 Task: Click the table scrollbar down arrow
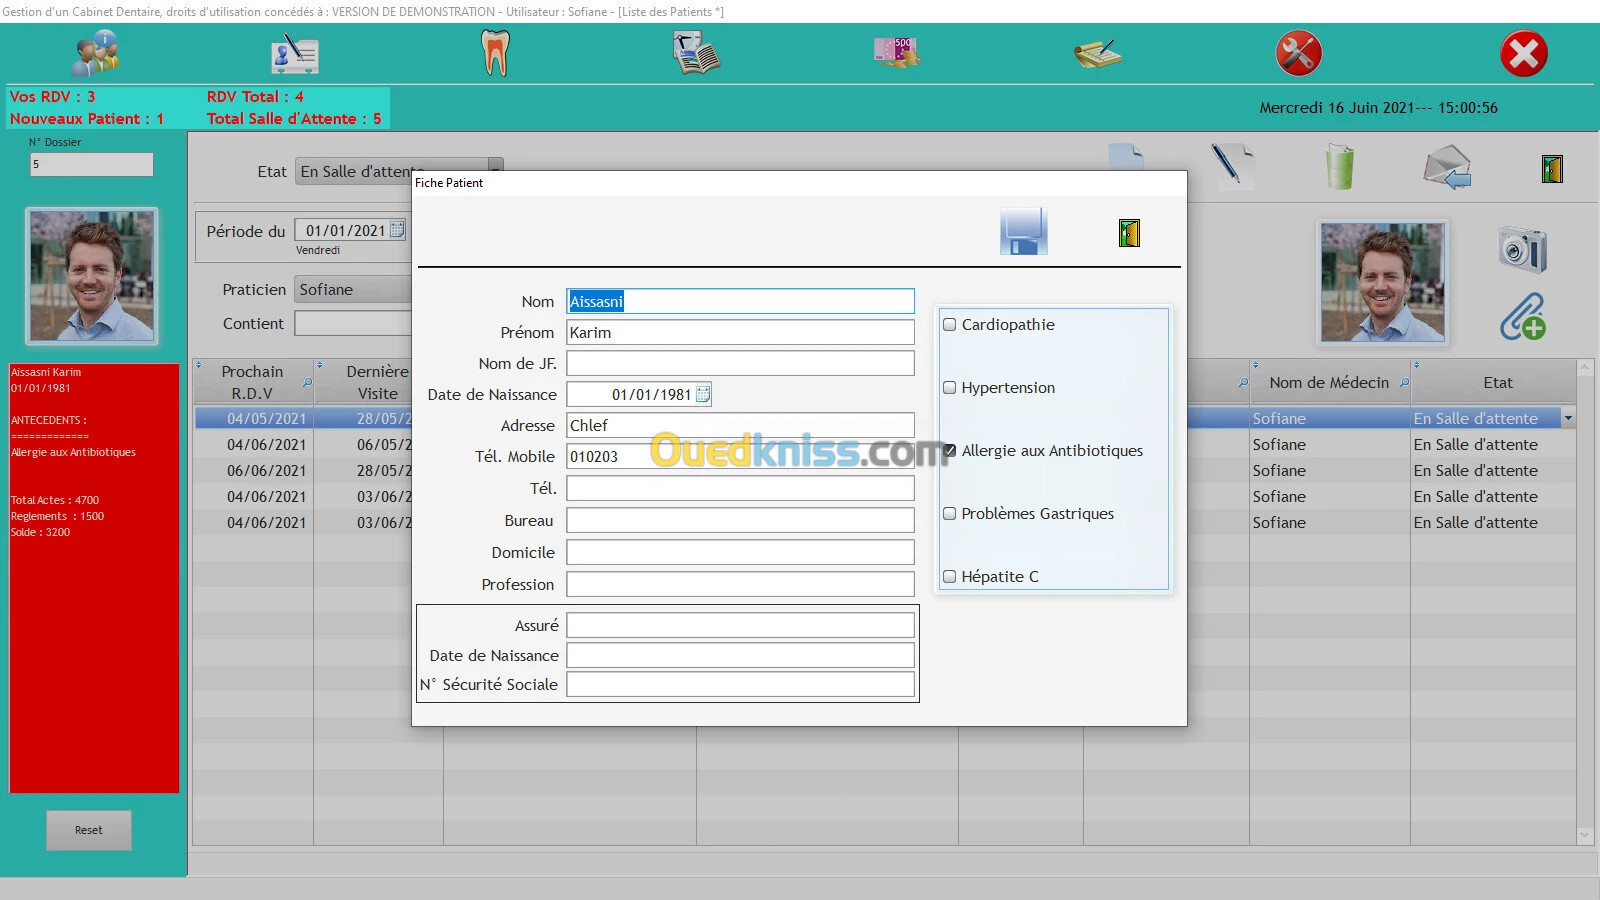point(1584,835)
